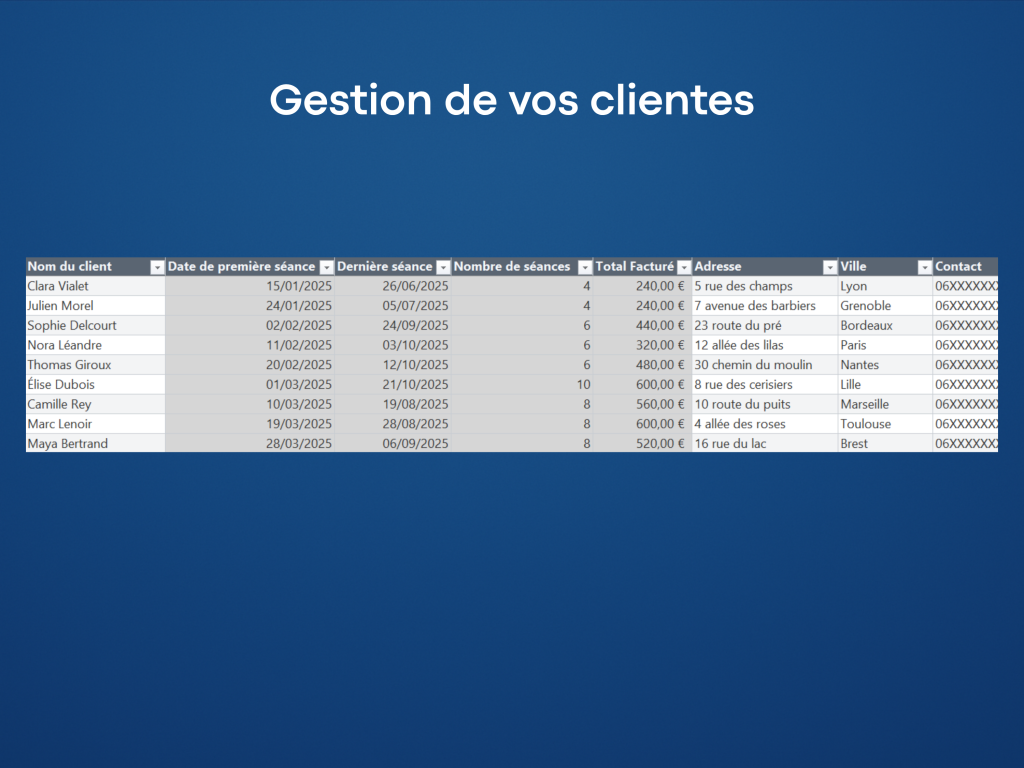Screen dimensions: 1024x768
Task: Click the Contact column header
Action: click(x=965, y=266)
